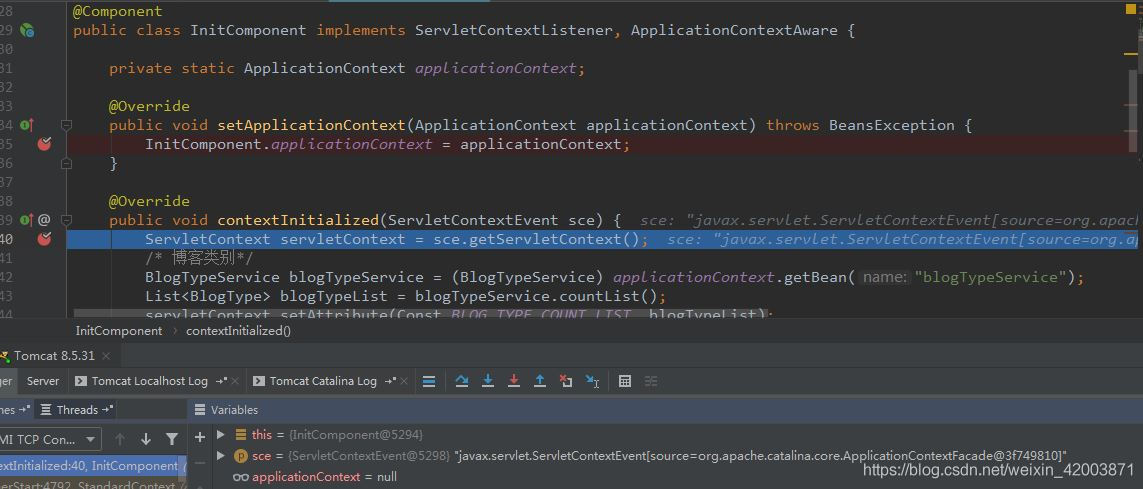Click contextInitialized() in the breadcrumb bar
1143x489 pixels.
[x=238, y=330]
